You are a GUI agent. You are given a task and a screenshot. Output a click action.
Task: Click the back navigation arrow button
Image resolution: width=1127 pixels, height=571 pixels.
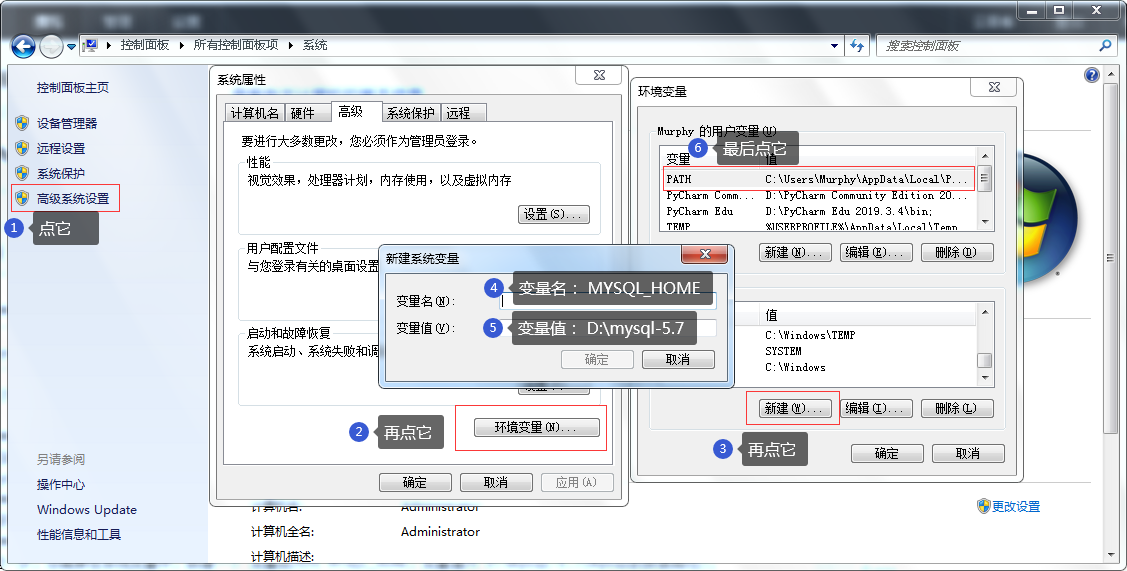click(23, 46)
